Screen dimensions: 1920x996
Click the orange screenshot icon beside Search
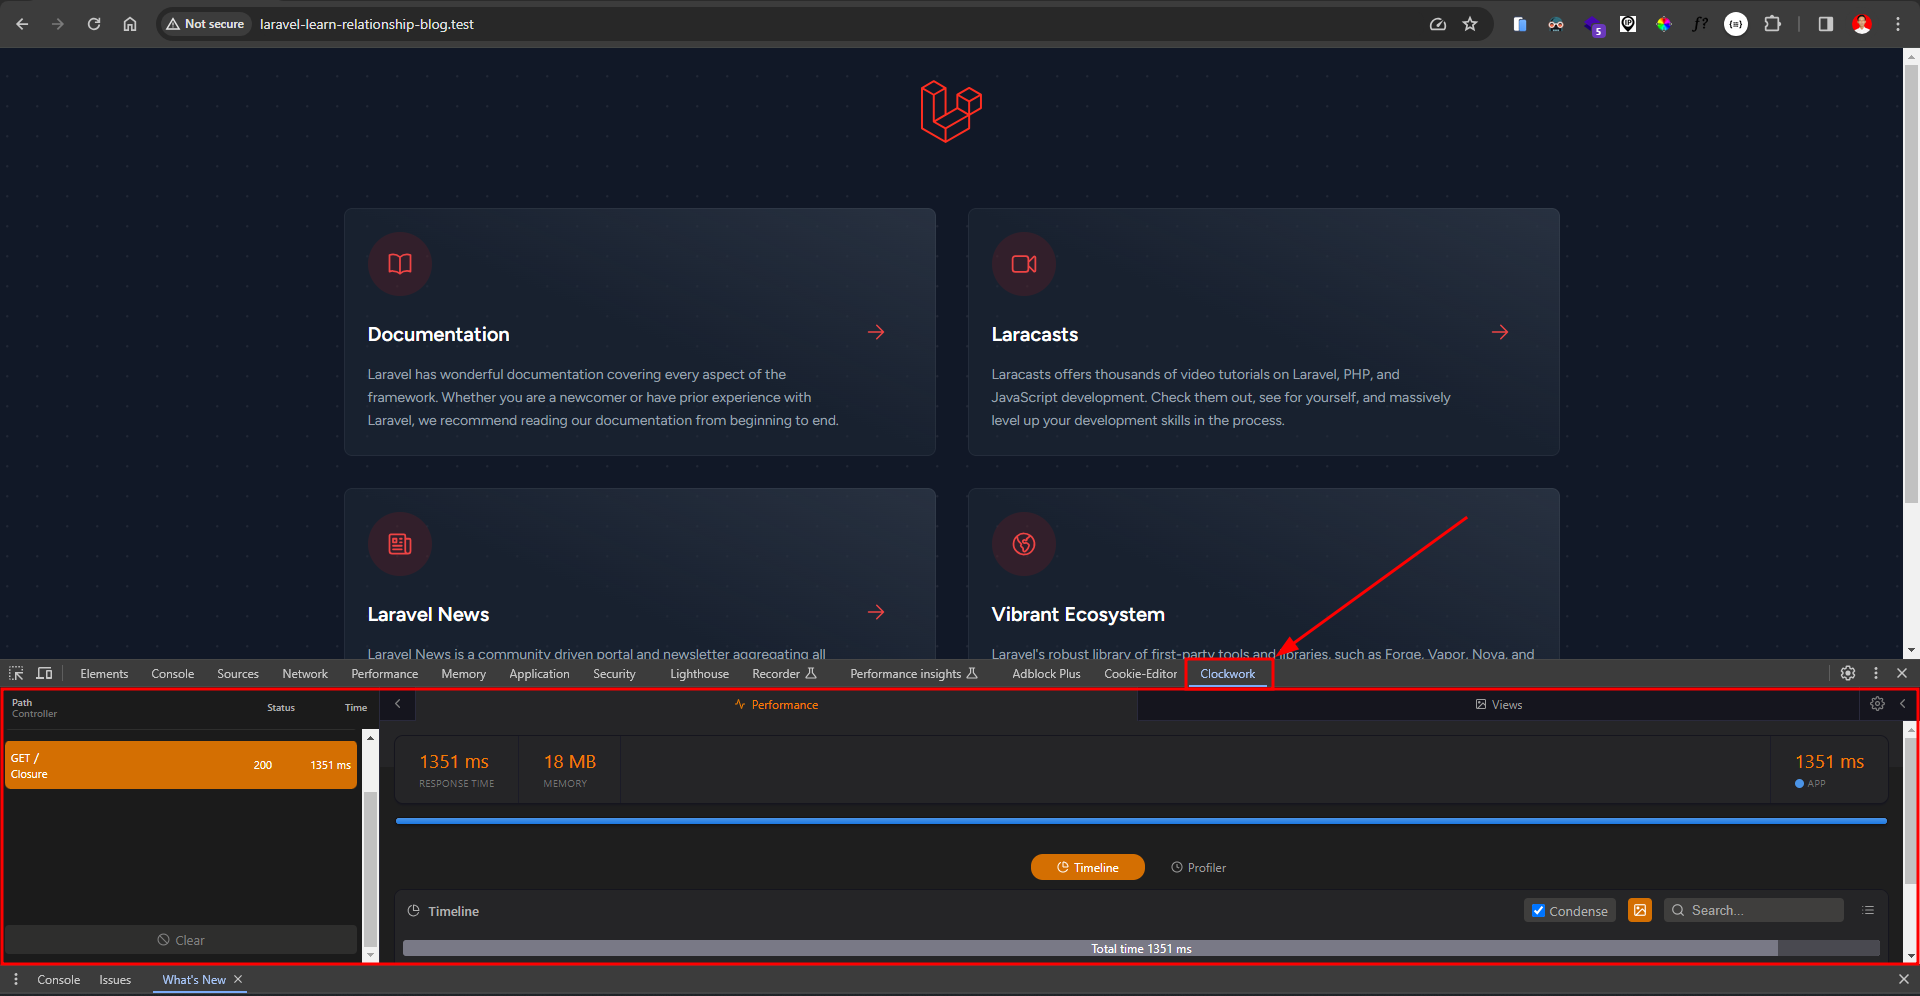click(1639, 910)
